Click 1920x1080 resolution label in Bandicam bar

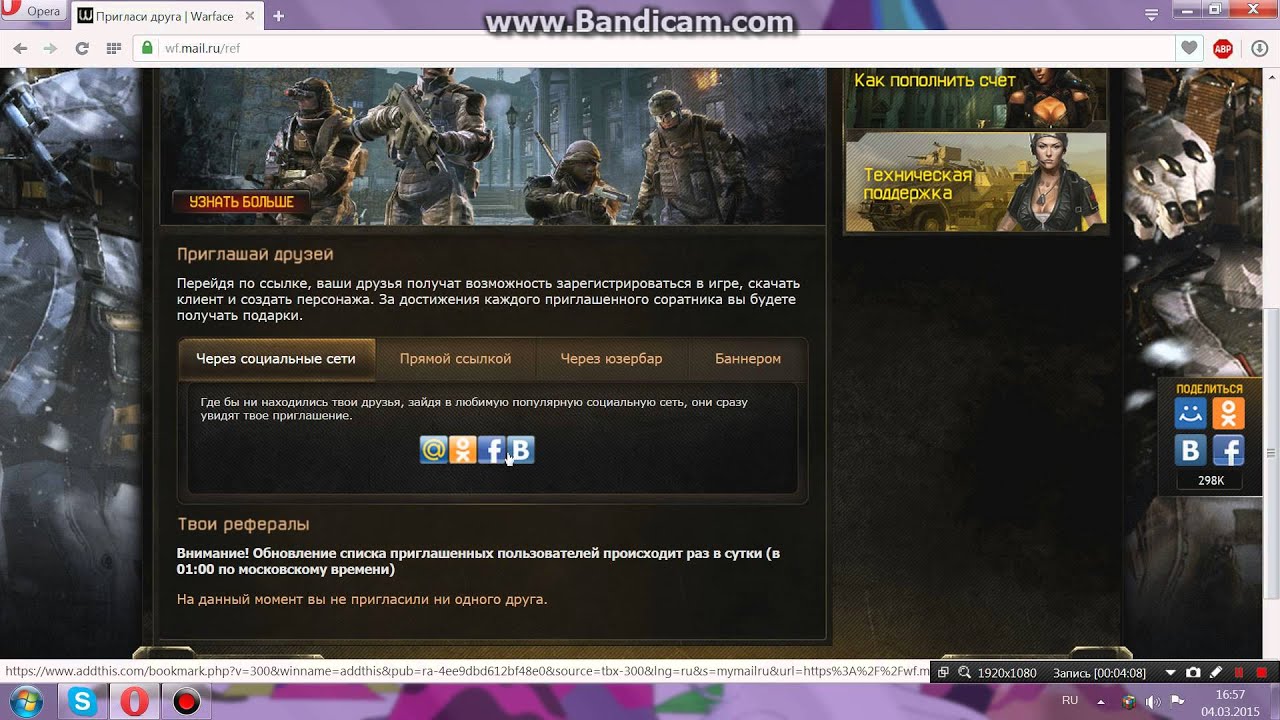[1009, 673]
